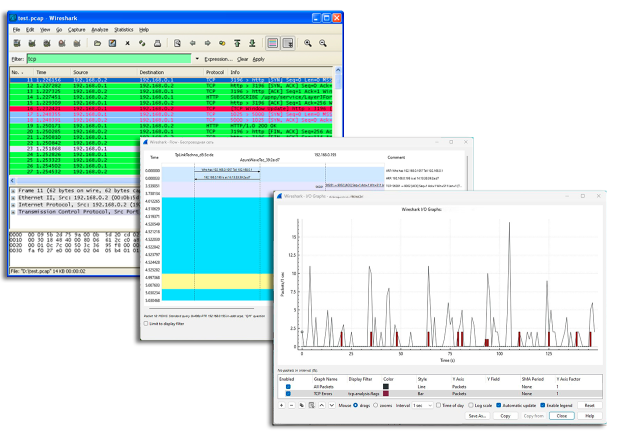This screenshot has width=620, height=435.
Task: Toggle packet list colorize icon
Action: pyautogui.click(x=272, y=43)
